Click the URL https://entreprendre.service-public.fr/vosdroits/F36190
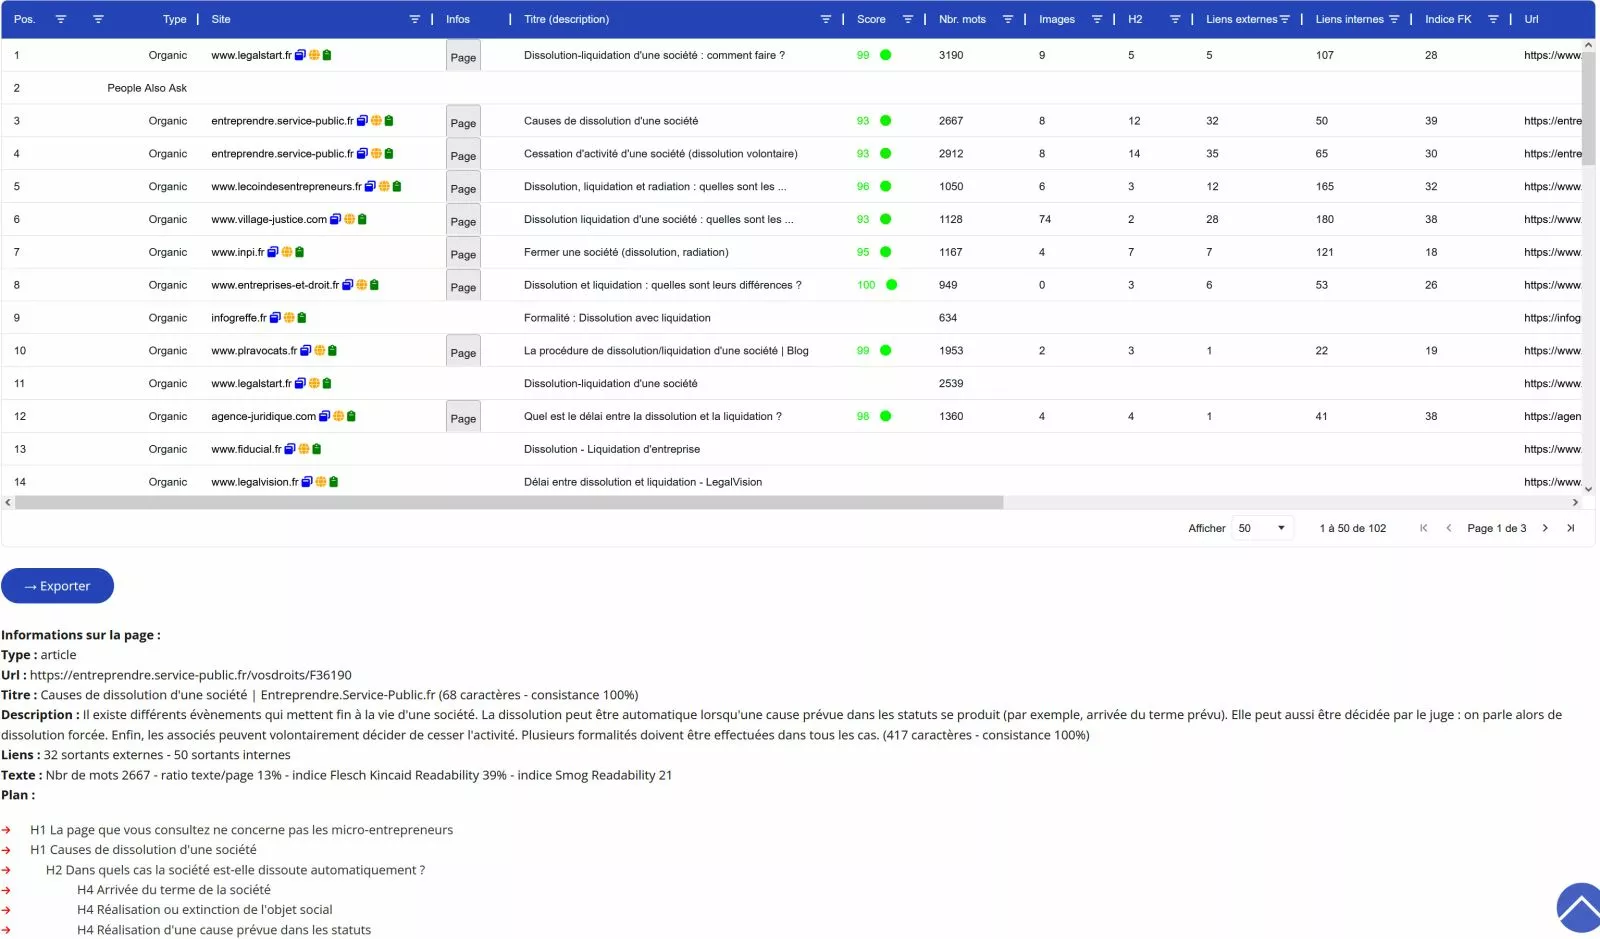The height and width of the screenshot is (939, 1600). (191, 675)
